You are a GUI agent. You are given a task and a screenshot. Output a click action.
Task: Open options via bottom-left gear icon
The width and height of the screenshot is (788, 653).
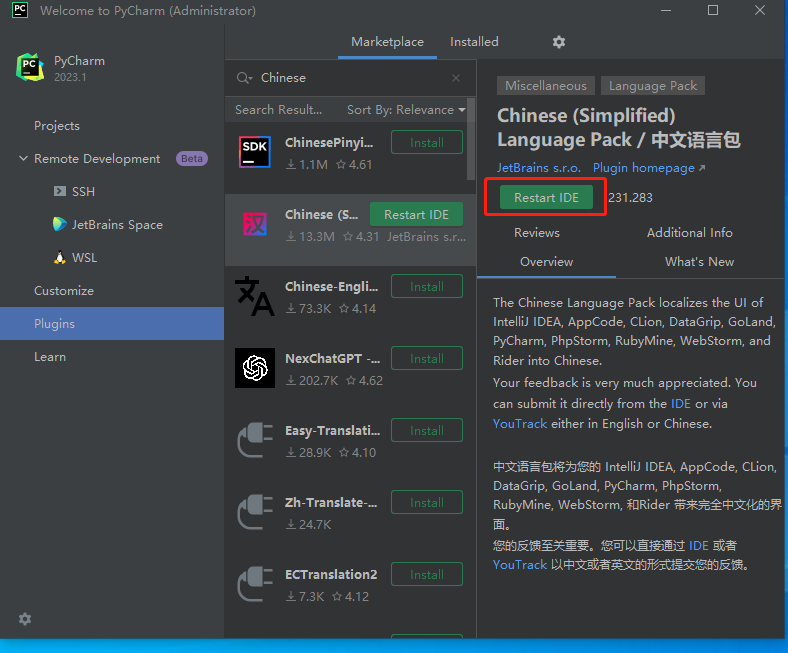click(x=25, y=619)
